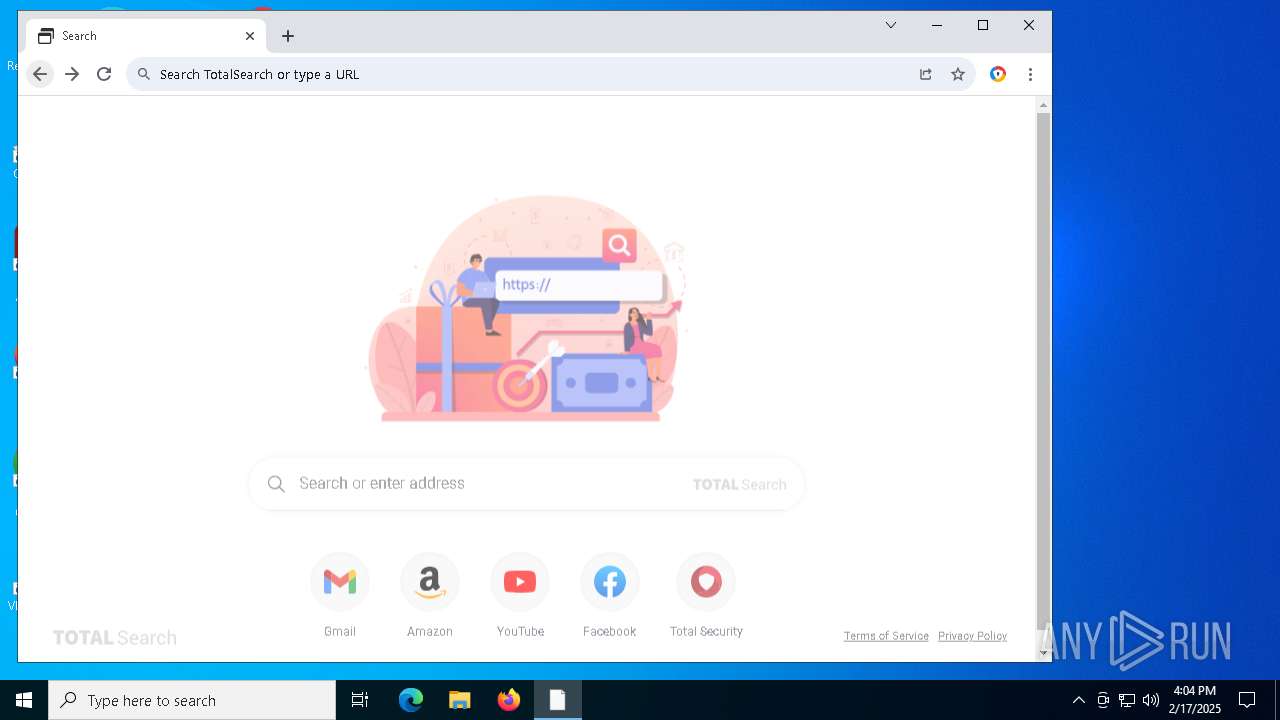
Task: Open the browser three-dot menu
Action: 1030,74
